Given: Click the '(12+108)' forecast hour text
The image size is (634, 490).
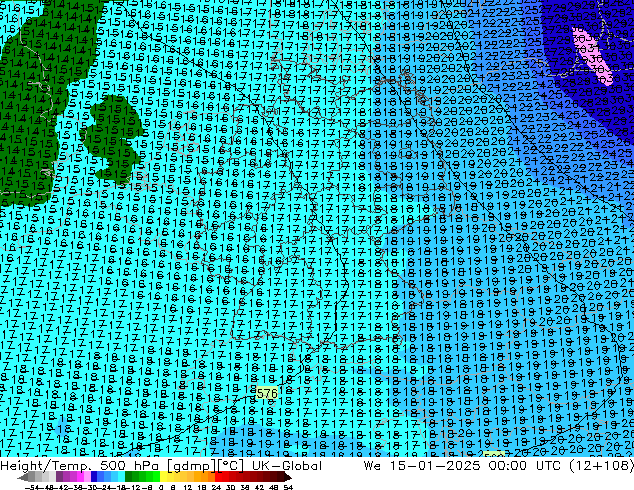Looking at the screenshot, I should [x=602, y=466].
